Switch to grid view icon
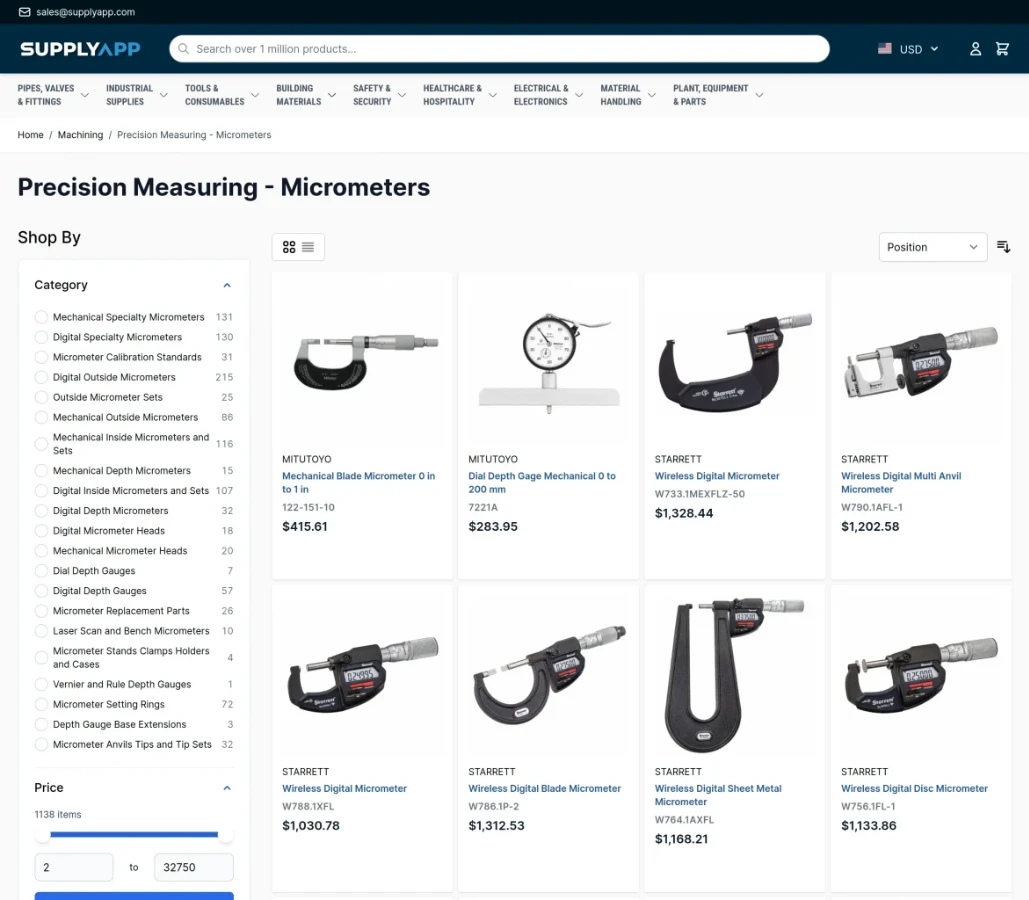The image size is (1029, 900). coord(289,247)
